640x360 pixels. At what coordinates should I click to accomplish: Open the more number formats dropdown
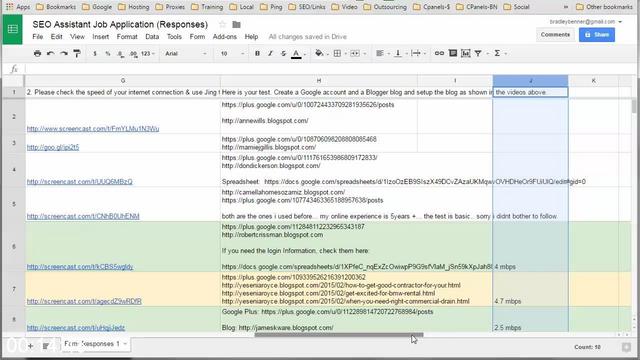pyautogui.click(x=148, y=53)
